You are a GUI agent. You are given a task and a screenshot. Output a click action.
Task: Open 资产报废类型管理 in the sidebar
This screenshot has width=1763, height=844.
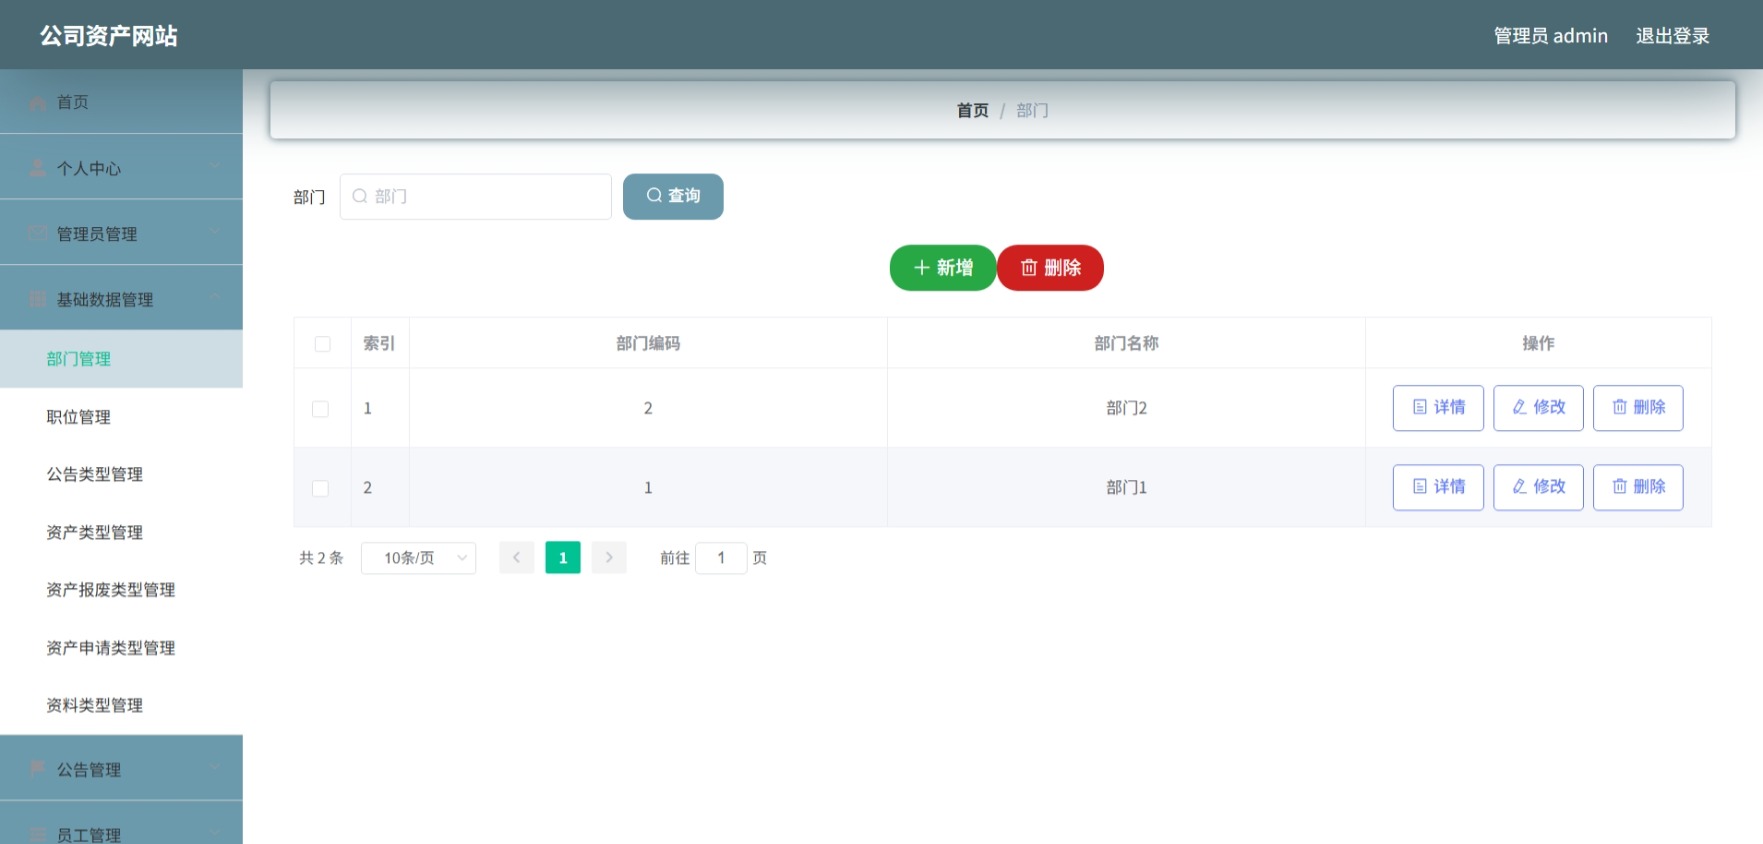click(121, 590)
